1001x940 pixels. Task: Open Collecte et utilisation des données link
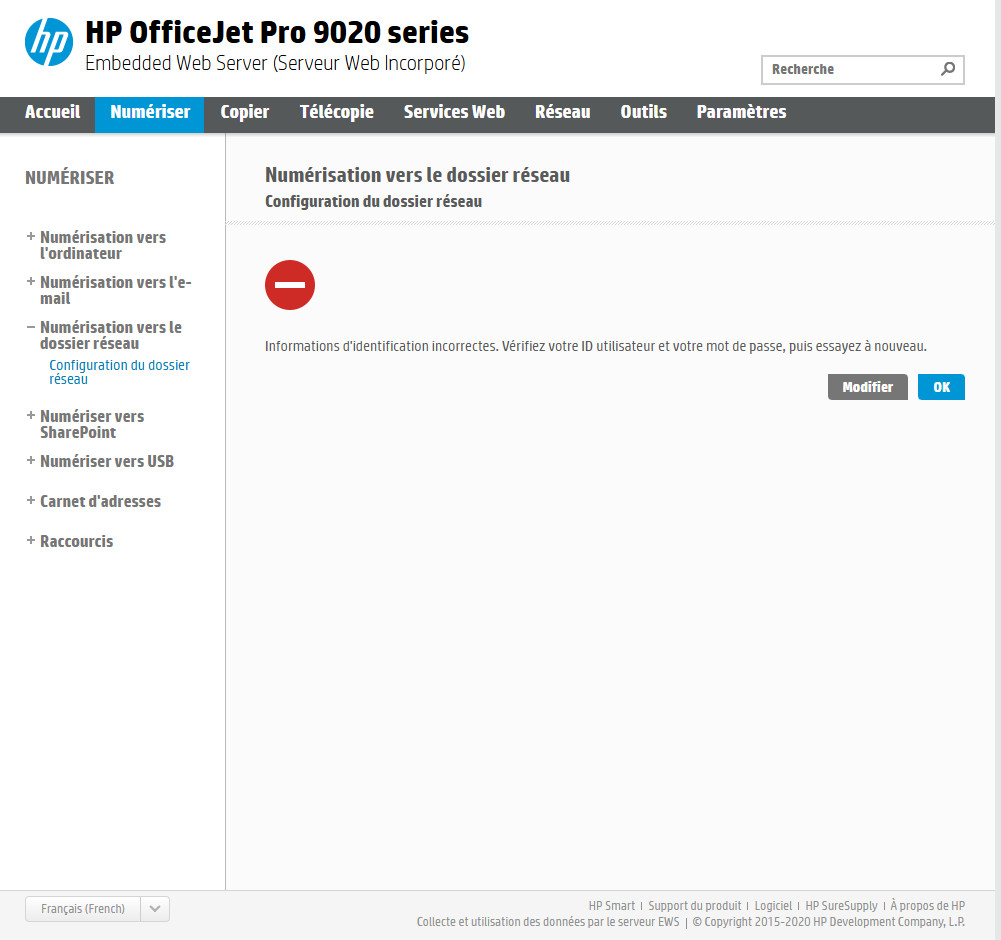pos(548,922)
